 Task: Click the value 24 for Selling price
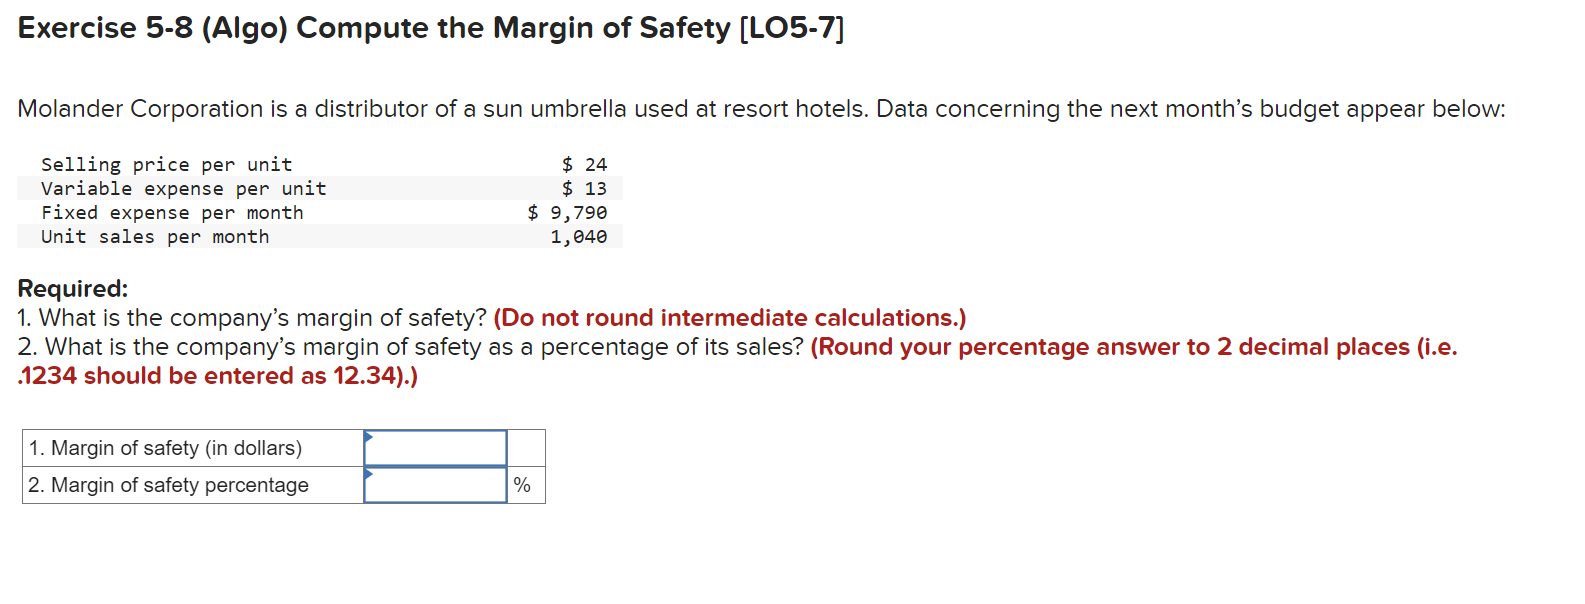(597, 163)
